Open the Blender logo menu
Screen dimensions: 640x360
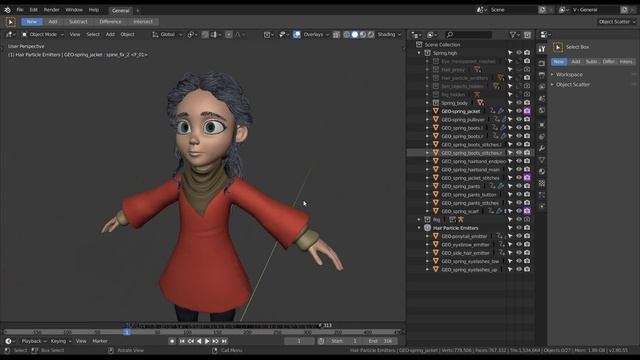click(x=7, y=10)
